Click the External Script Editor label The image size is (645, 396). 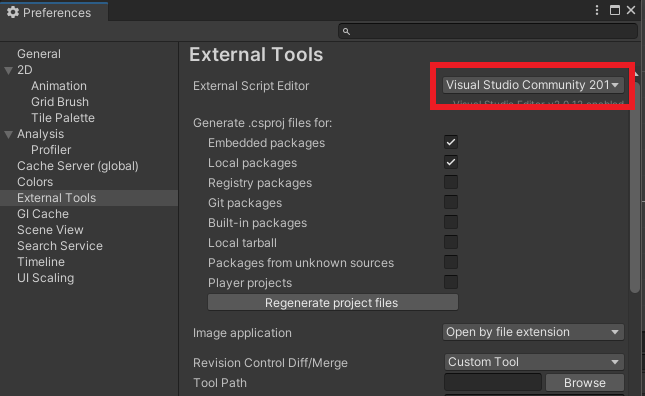point(251,86)
